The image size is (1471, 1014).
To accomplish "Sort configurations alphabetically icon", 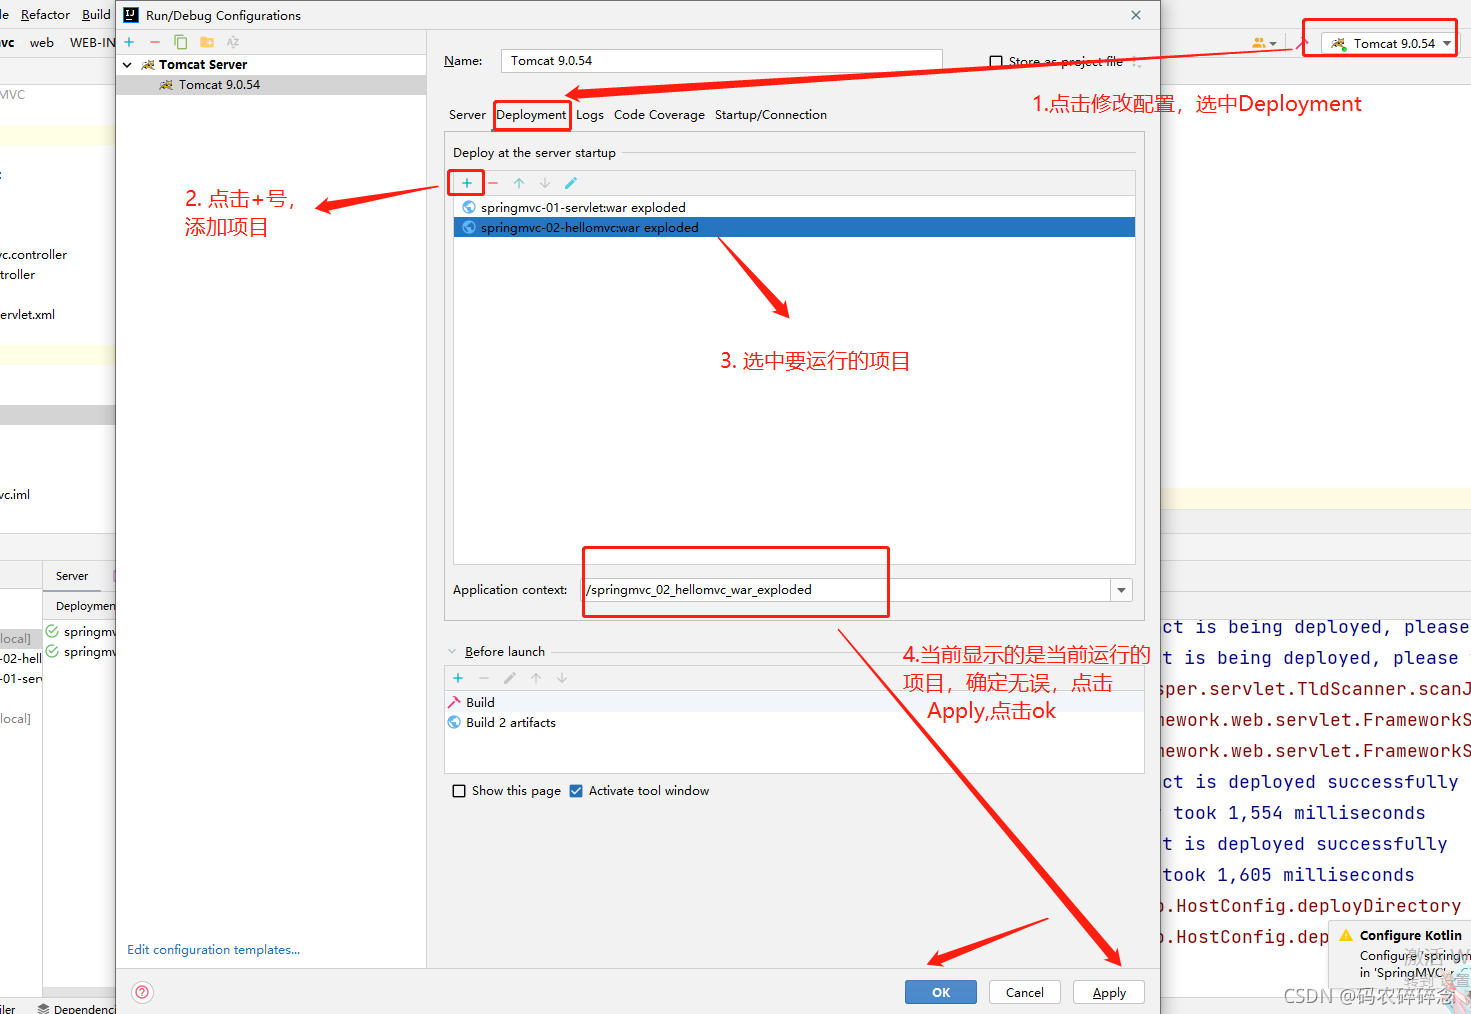I will pos(233,42).
